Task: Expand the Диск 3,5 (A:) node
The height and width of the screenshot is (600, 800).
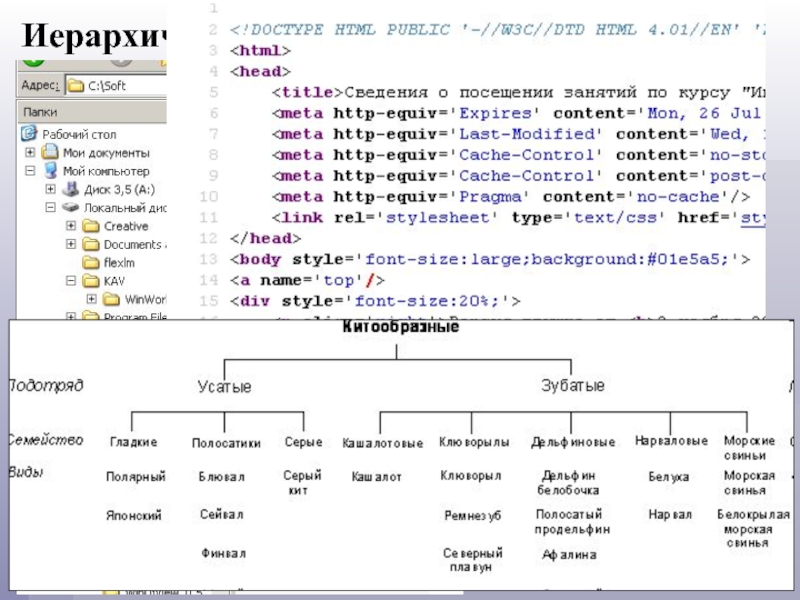Action: click(51, 189)
